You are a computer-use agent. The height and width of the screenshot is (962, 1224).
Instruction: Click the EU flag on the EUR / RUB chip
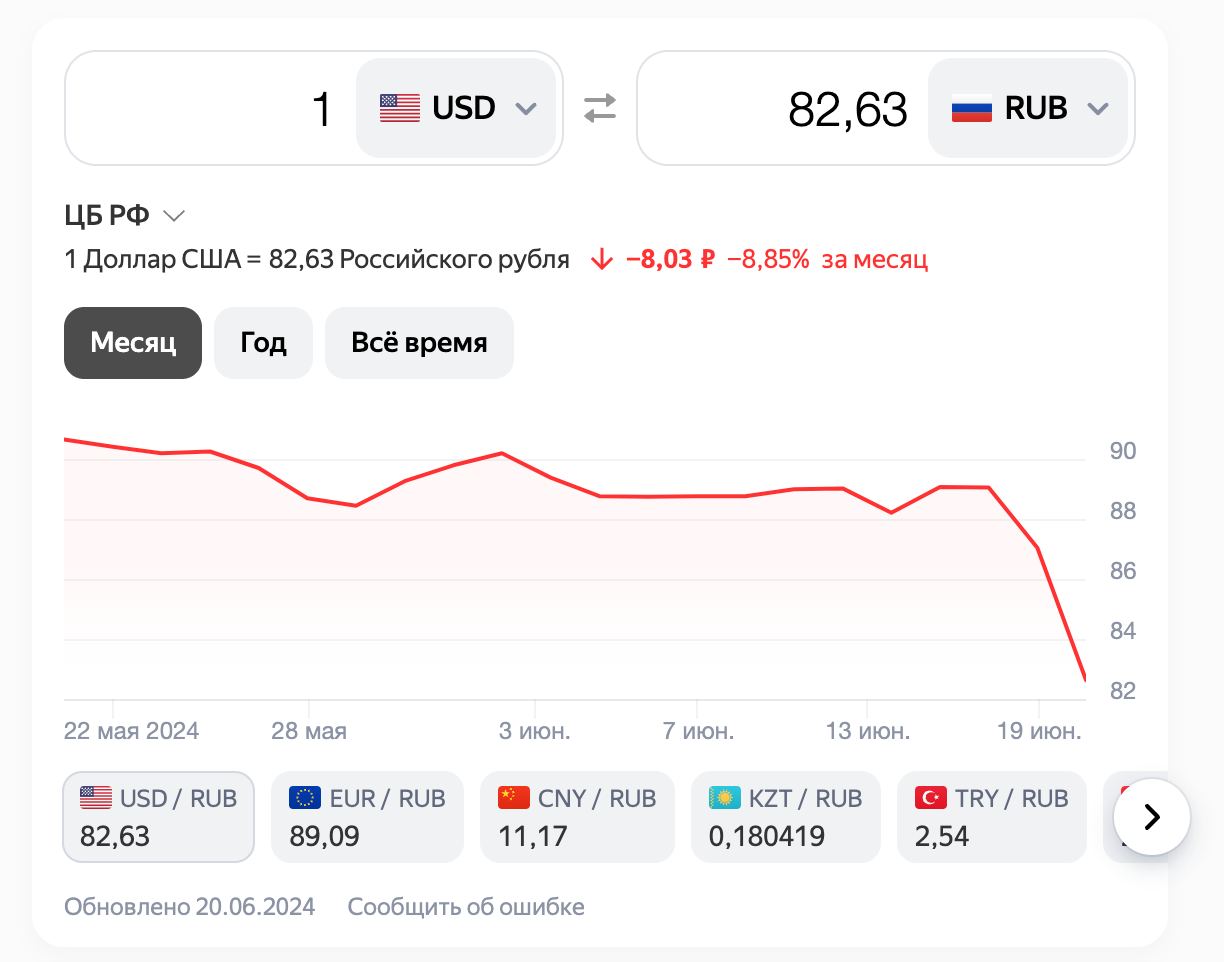pos(305,797)
